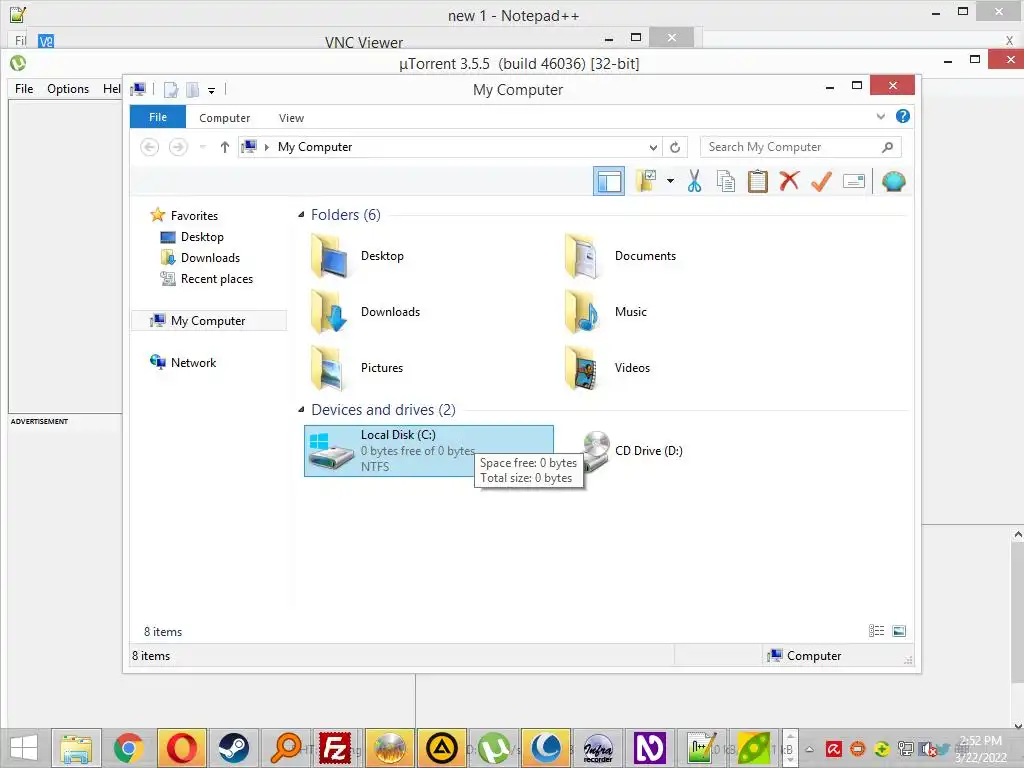
Task: Switch to uTorrent on the taskbar
Action: (x=494, y=748)
